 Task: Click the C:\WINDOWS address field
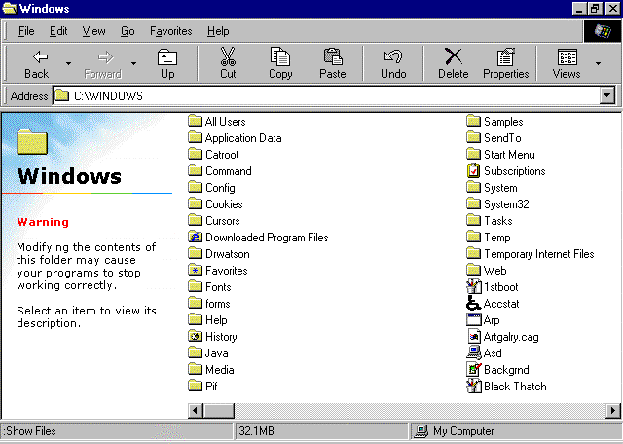coord(330,96)
